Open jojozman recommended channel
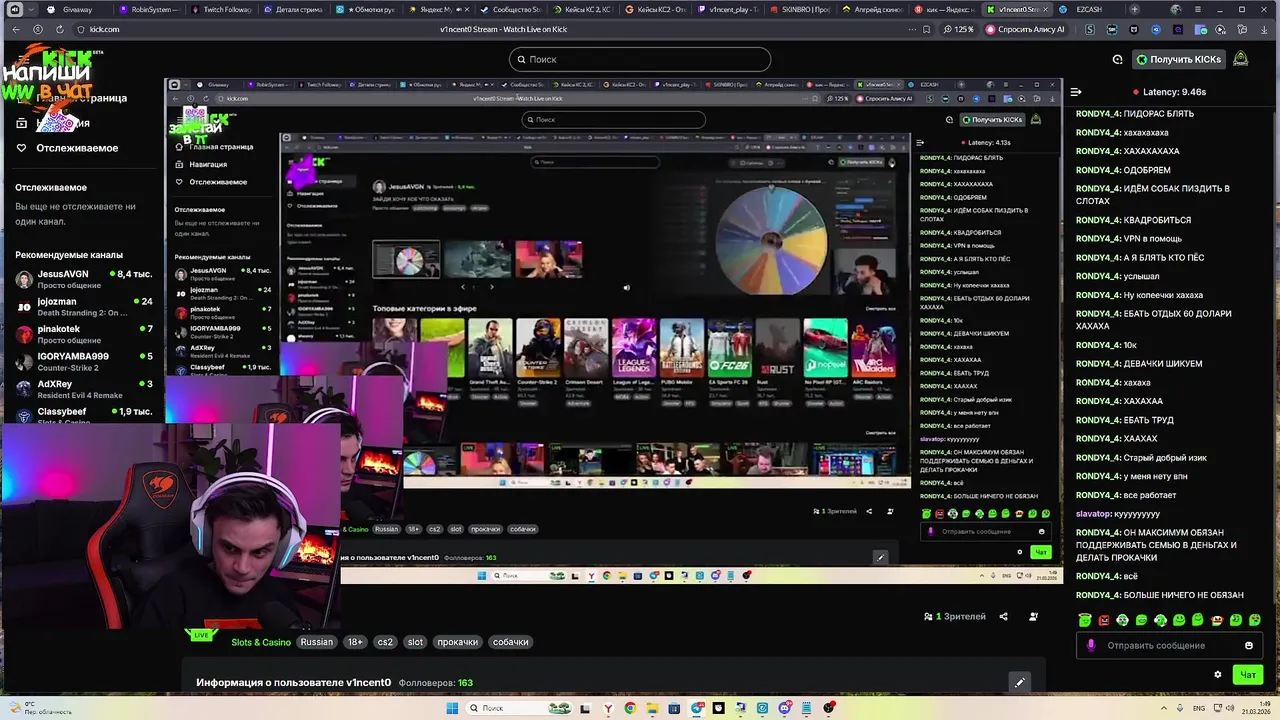 pos(83,306)
